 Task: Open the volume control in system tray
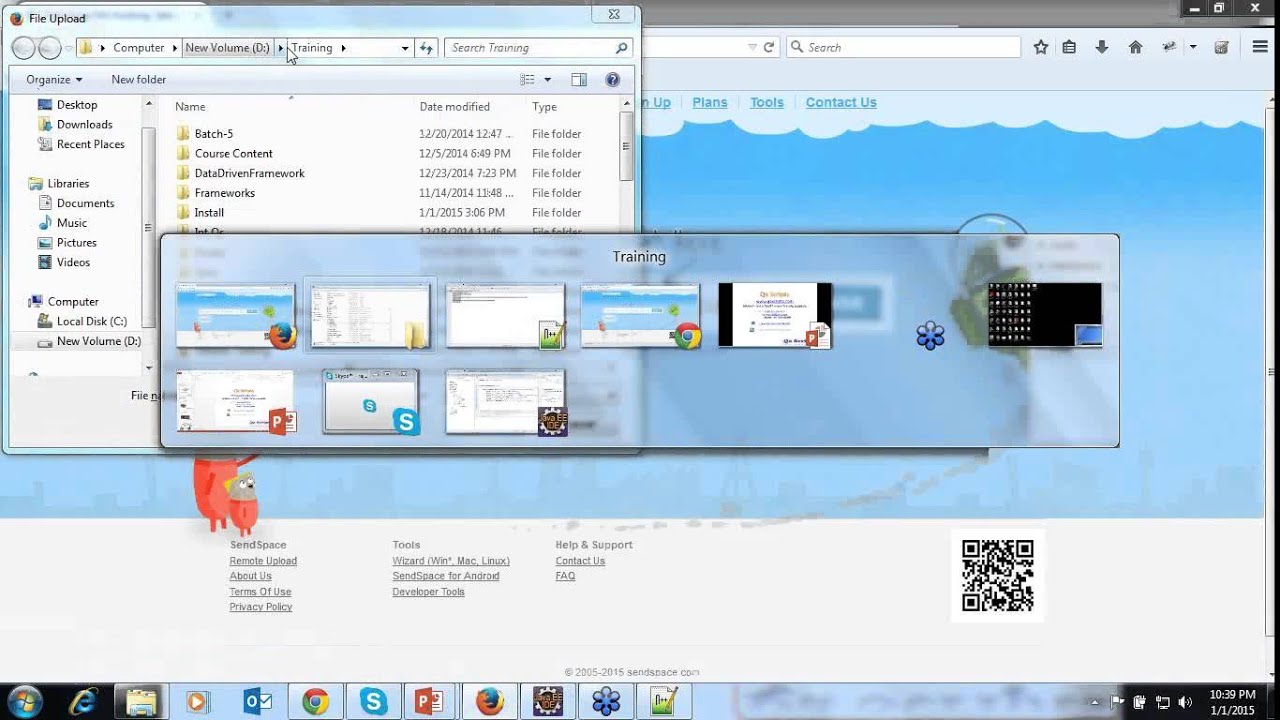(1185, 702)
